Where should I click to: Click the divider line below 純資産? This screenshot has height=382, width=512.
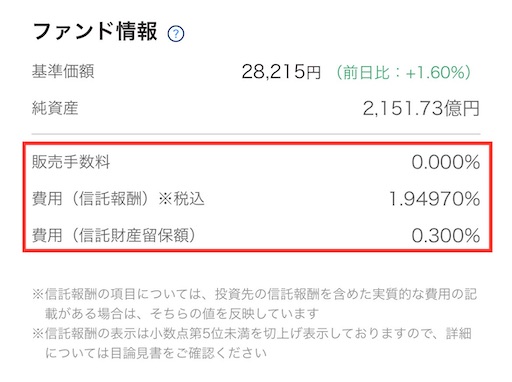256,134
